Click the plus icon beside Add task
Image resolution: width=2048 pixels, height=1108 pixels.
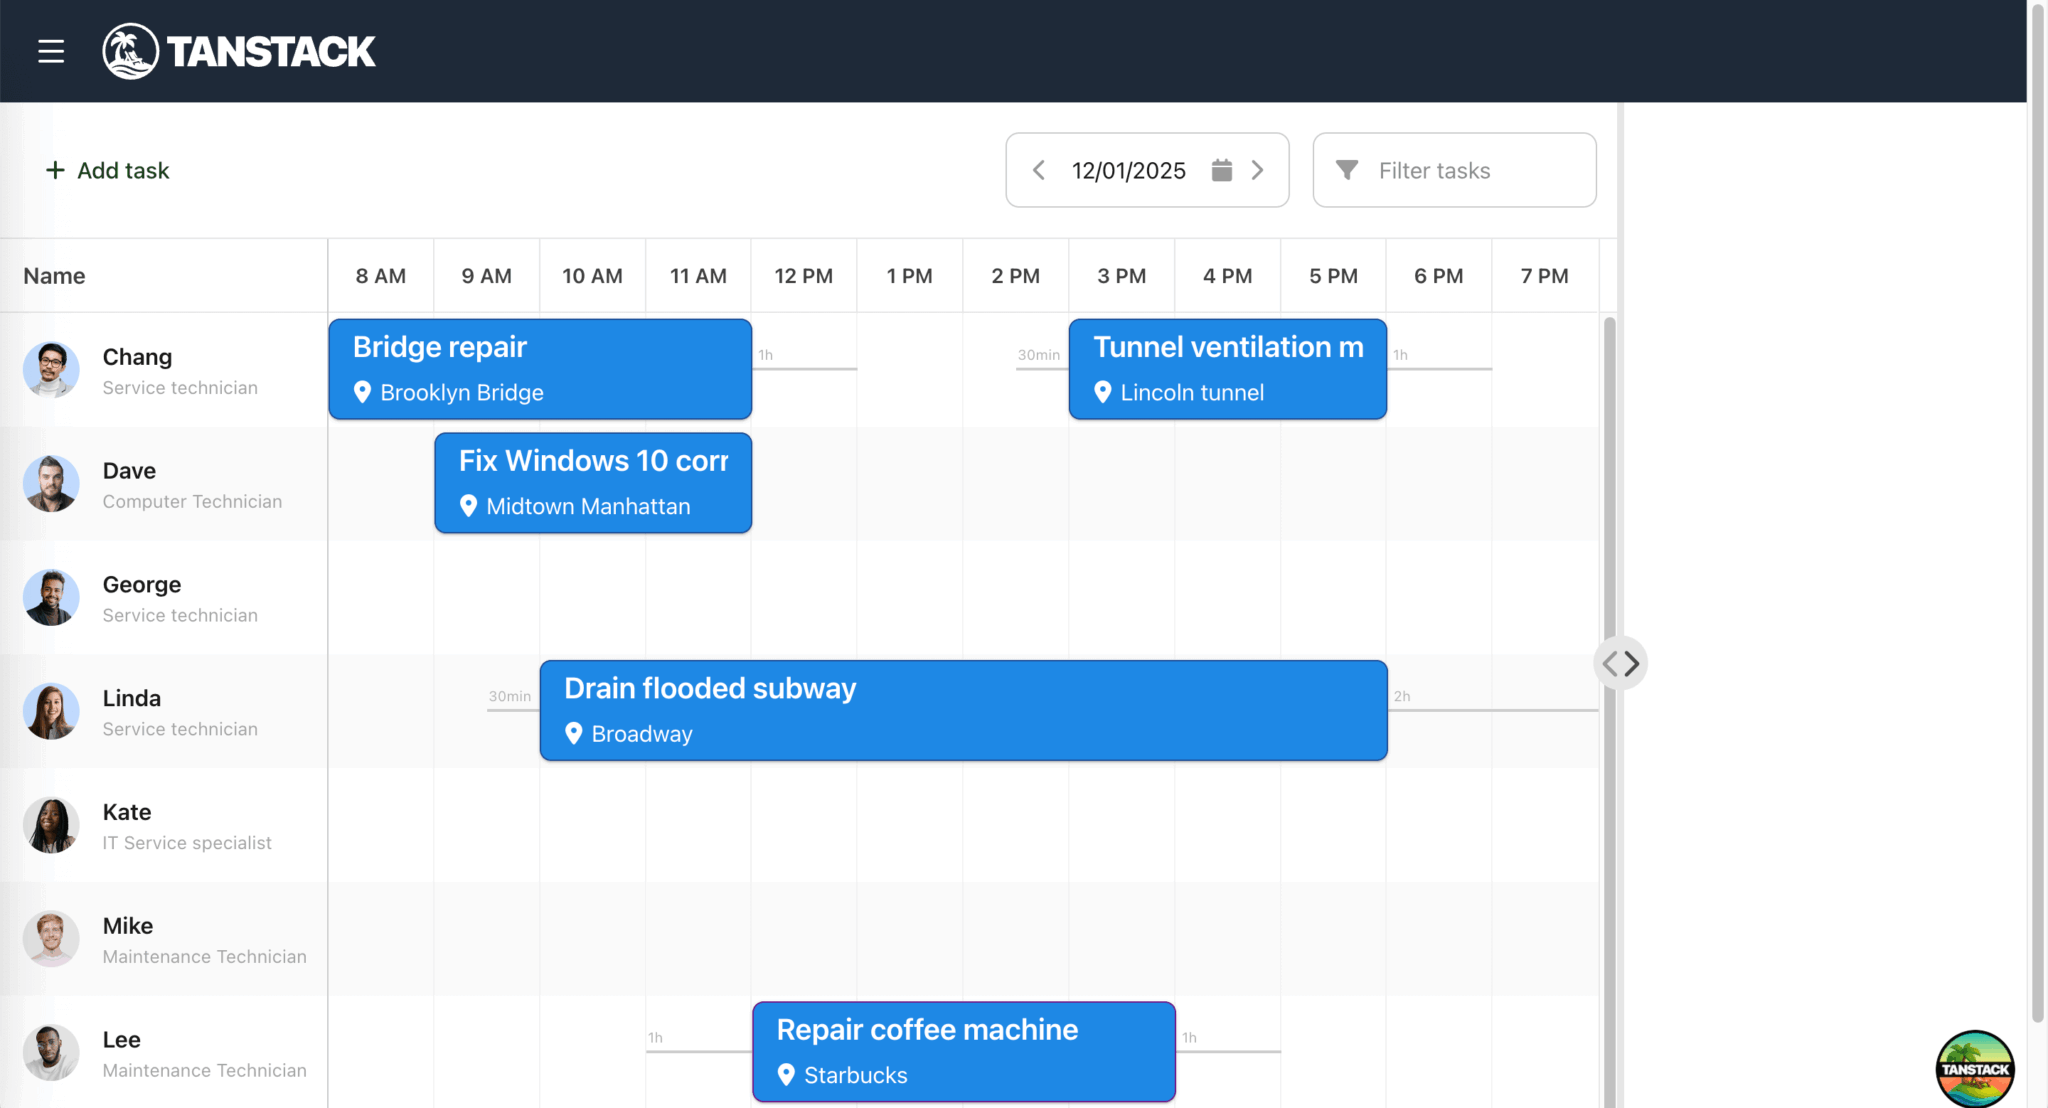55,170
